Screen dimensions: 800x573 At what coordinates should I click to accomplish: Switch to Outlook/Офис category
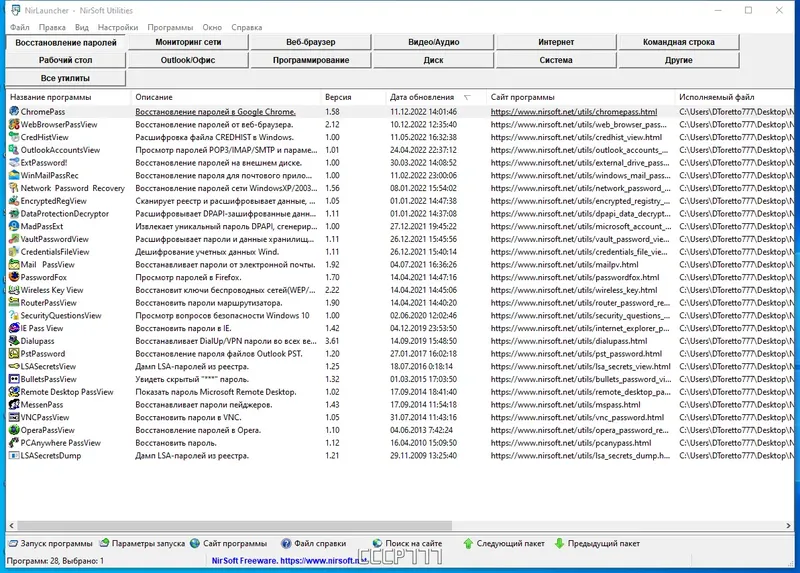188,60
